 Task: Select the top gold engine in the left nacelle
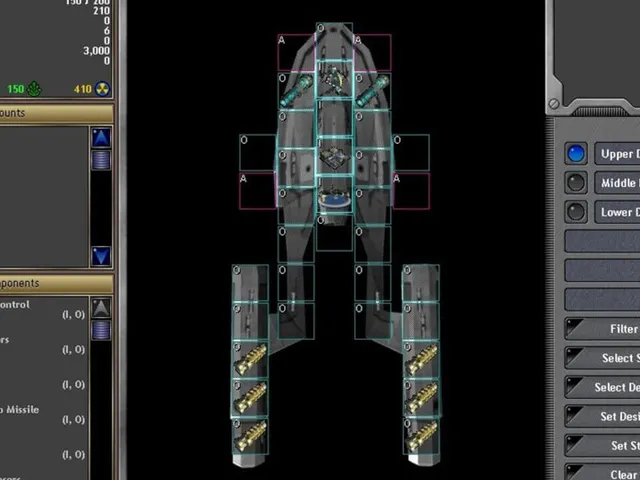click(x=250, y=359)
